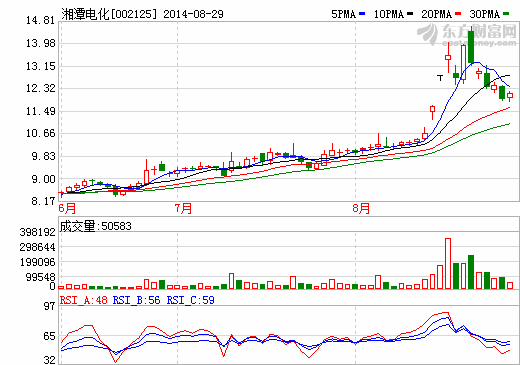Click the RSI_C:59 indicator label

(191, 300)
